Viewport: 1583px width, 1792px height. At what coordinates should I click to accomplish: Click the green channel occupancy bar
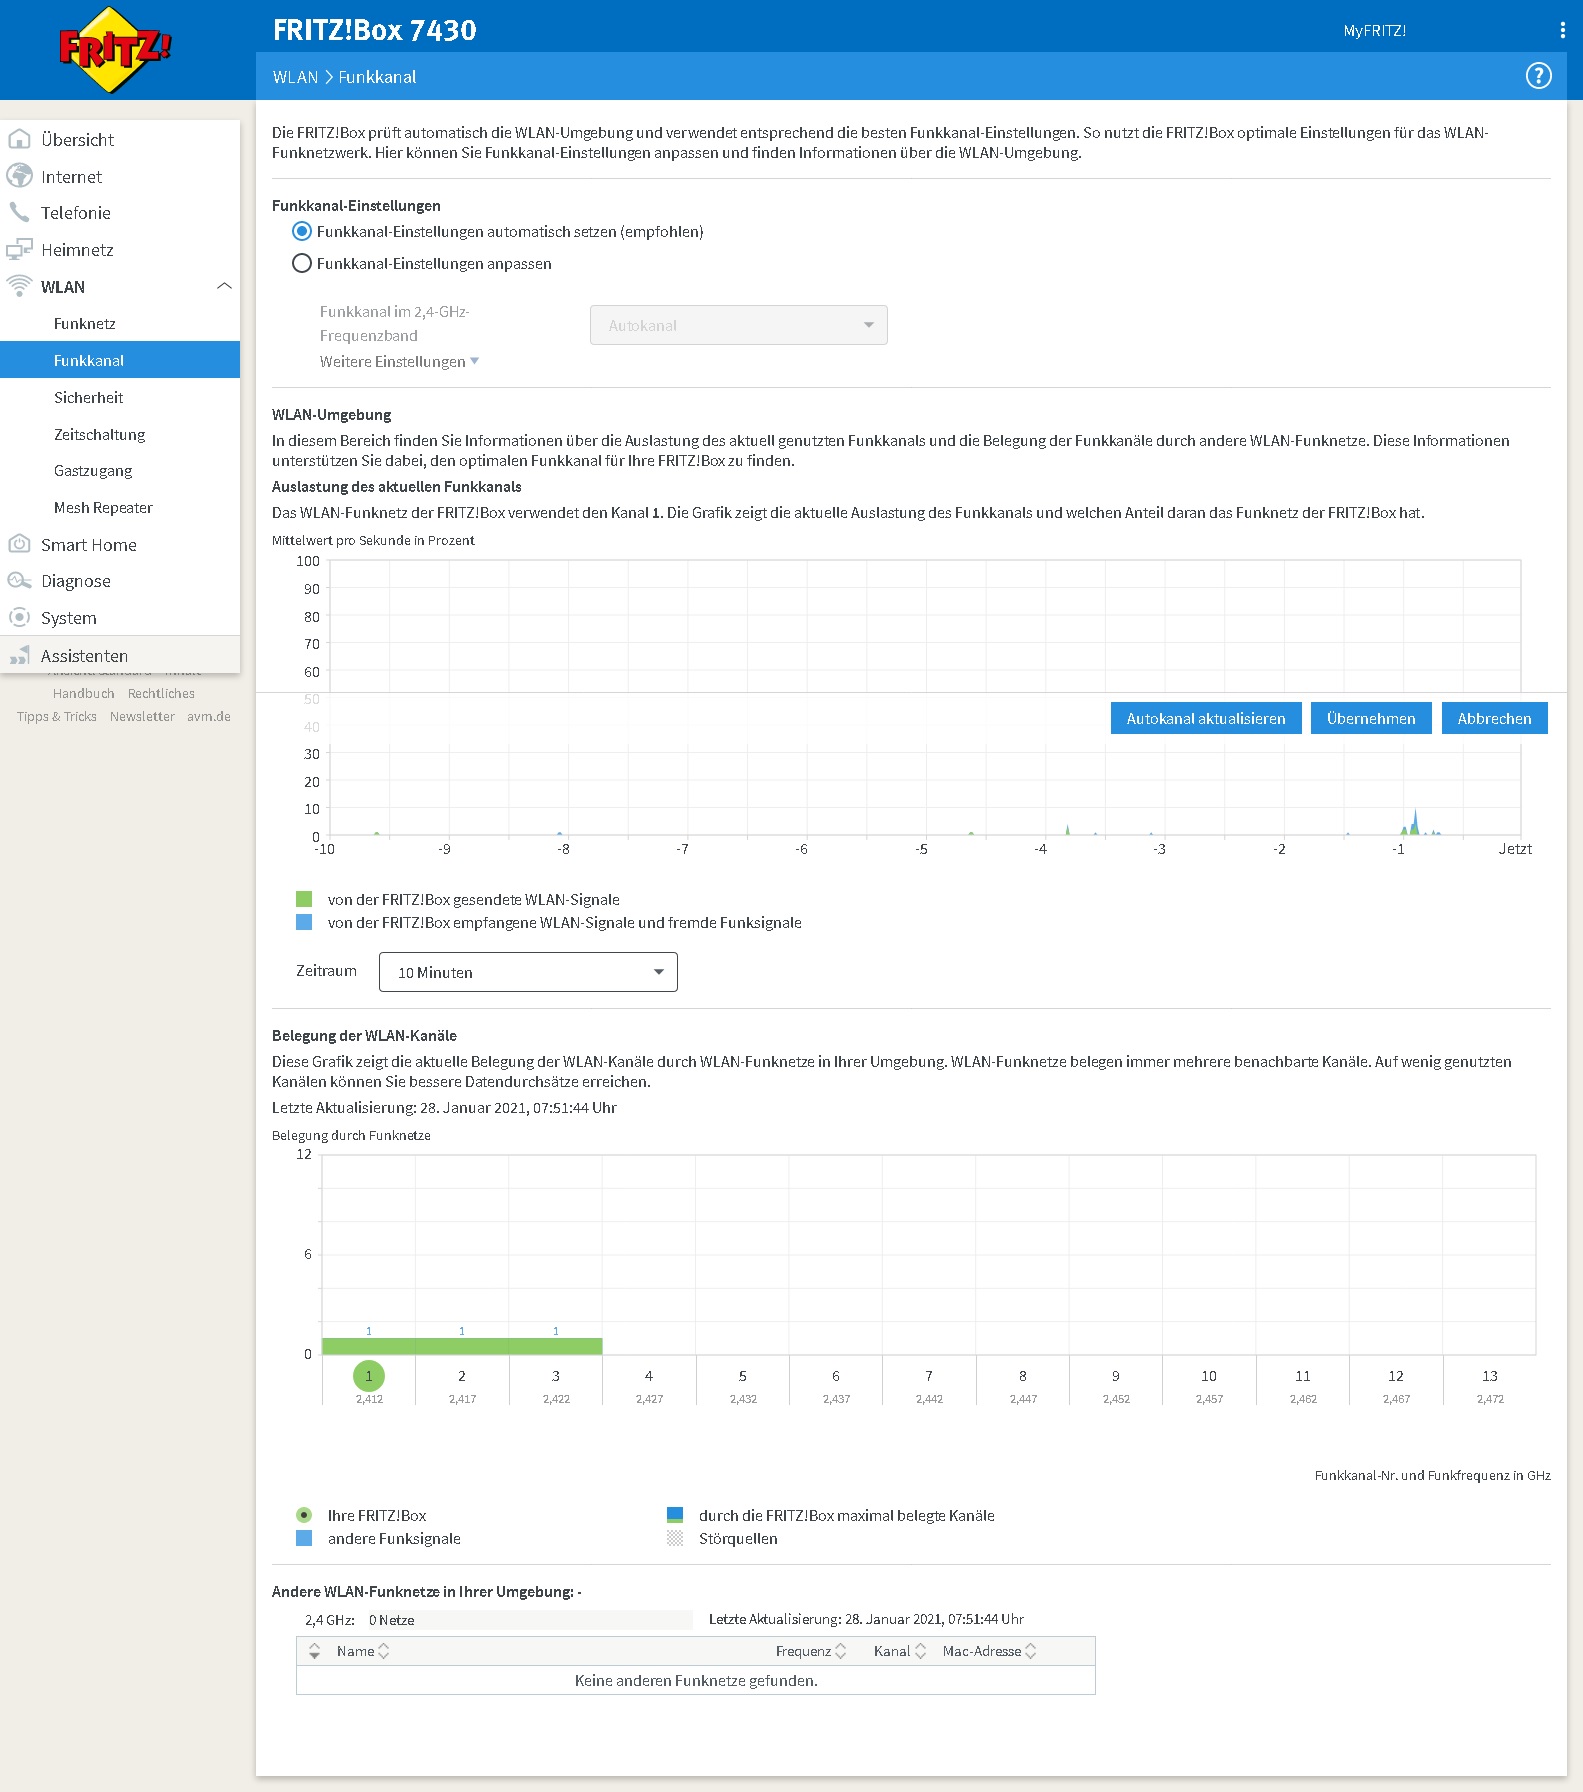click(462, 1346)
